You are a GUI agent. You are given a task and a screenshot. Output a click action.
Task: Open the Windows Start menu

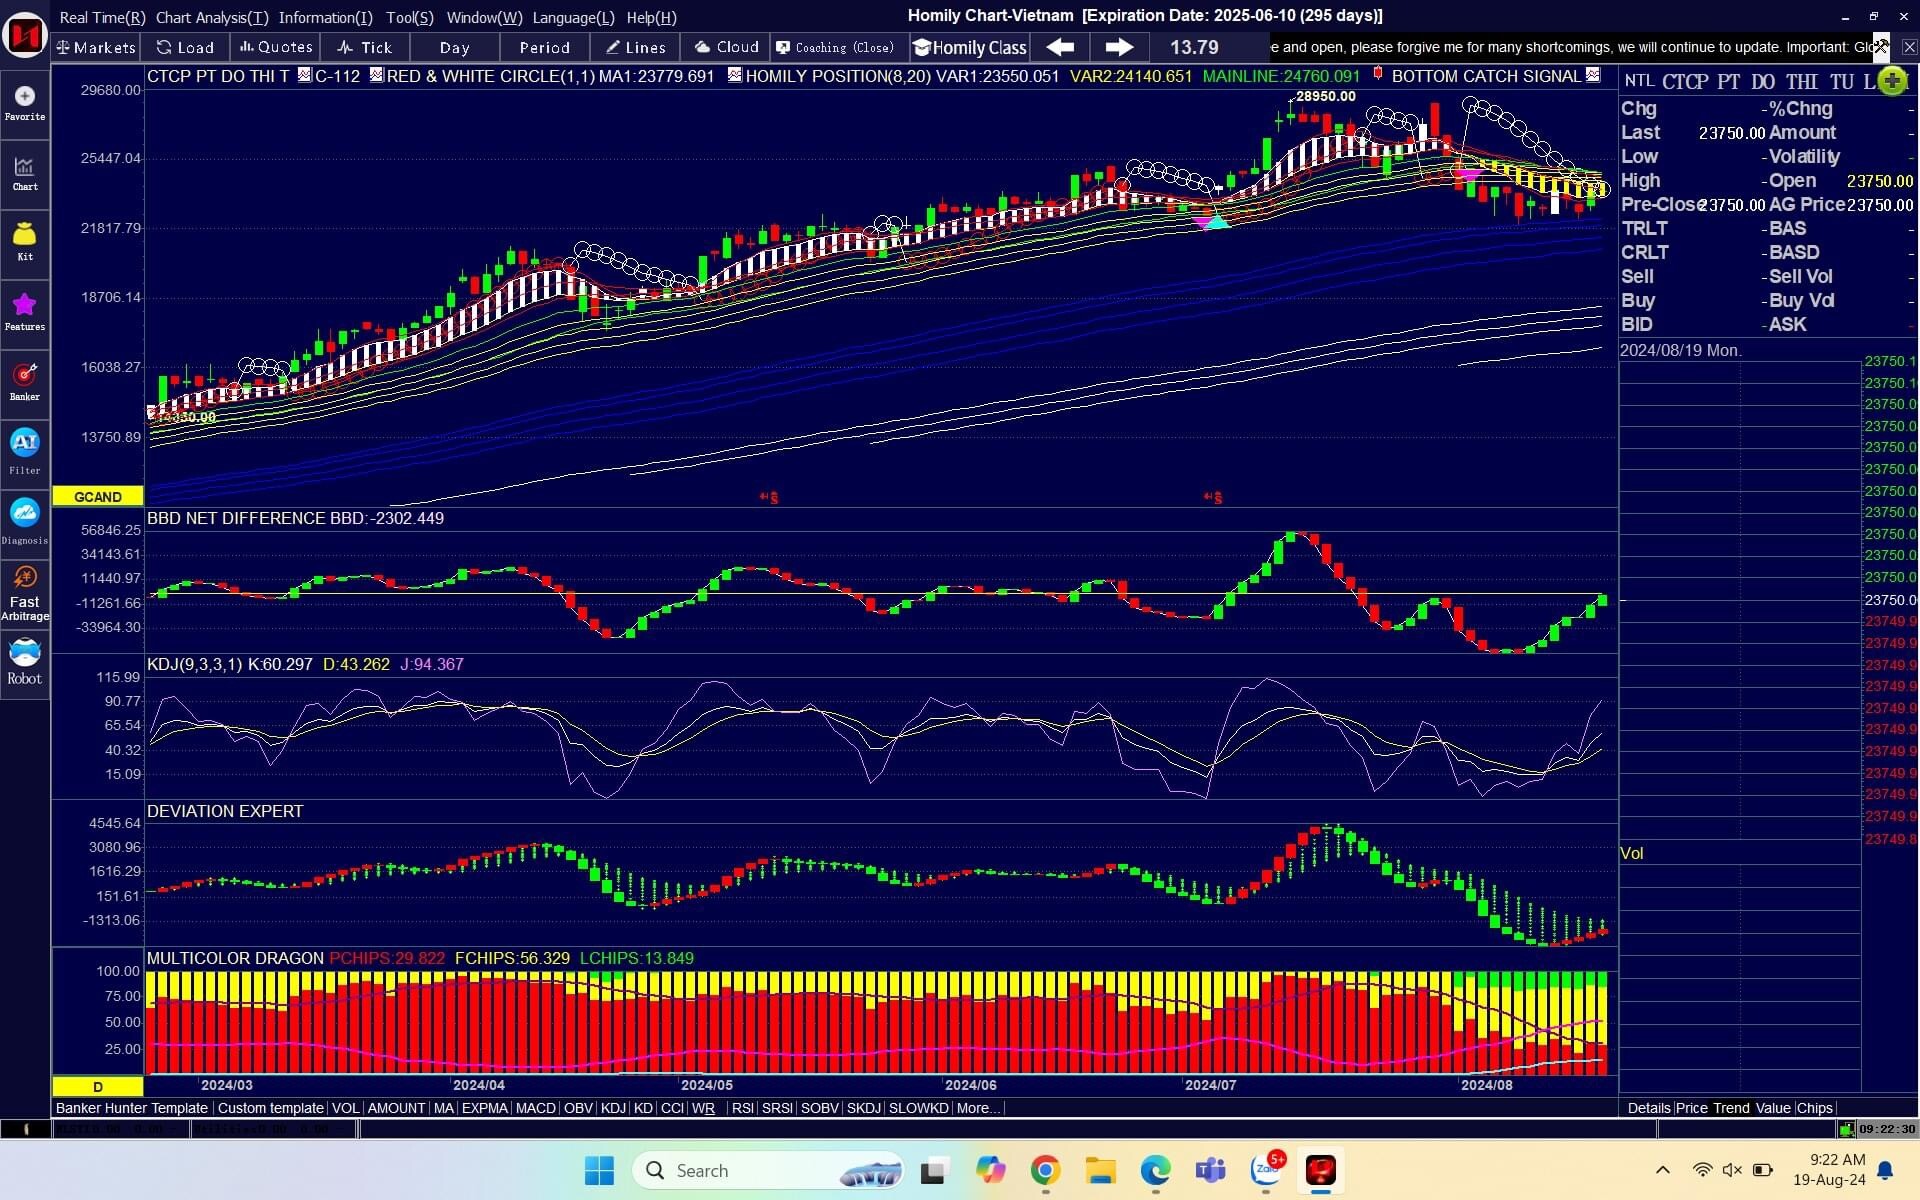point(599,1170)
